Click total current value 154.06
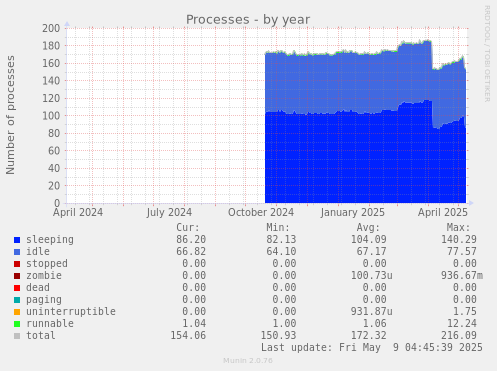Image resolution: width=497 pixels, height=371 pixels. pos(188,336)
